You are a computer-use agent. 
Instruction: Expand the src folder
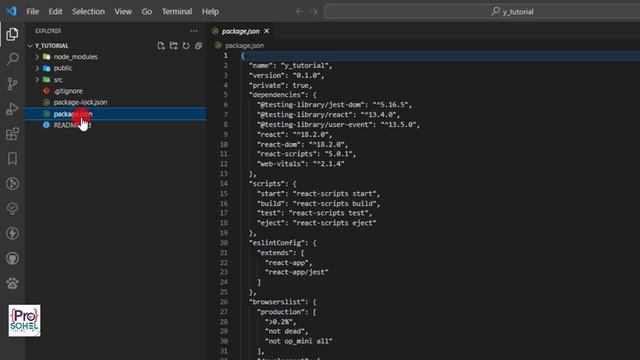coord(37,80)
